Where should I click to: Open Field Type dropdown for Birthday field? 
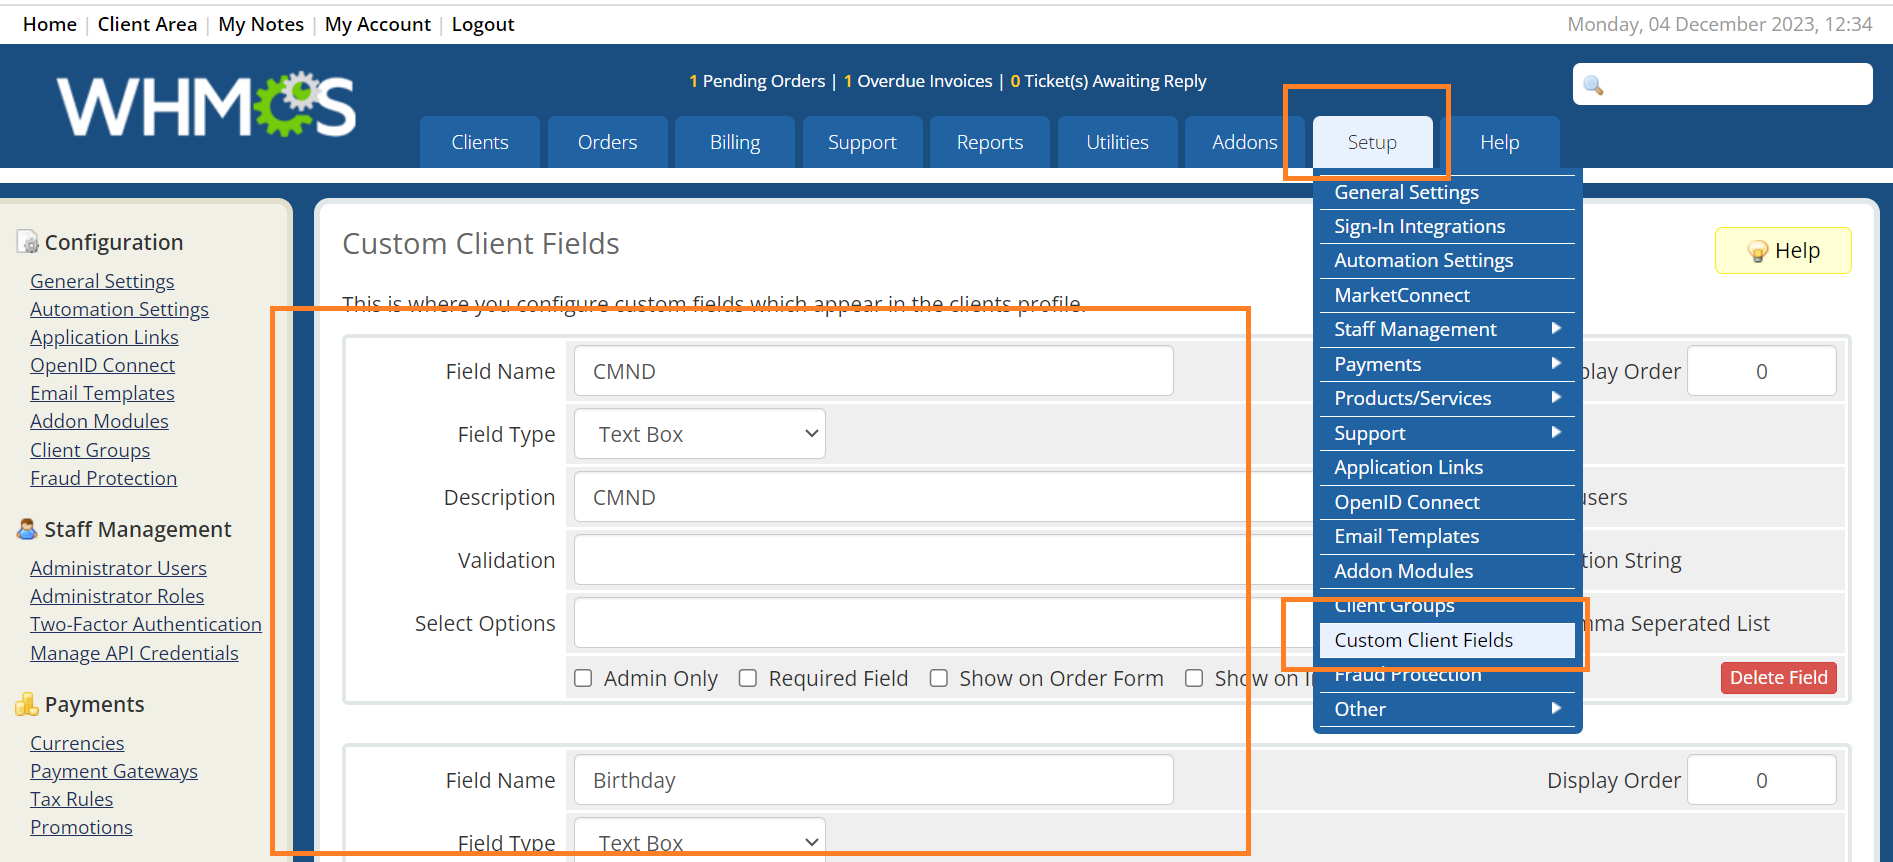pyautogui.click(x=700, y=840)
